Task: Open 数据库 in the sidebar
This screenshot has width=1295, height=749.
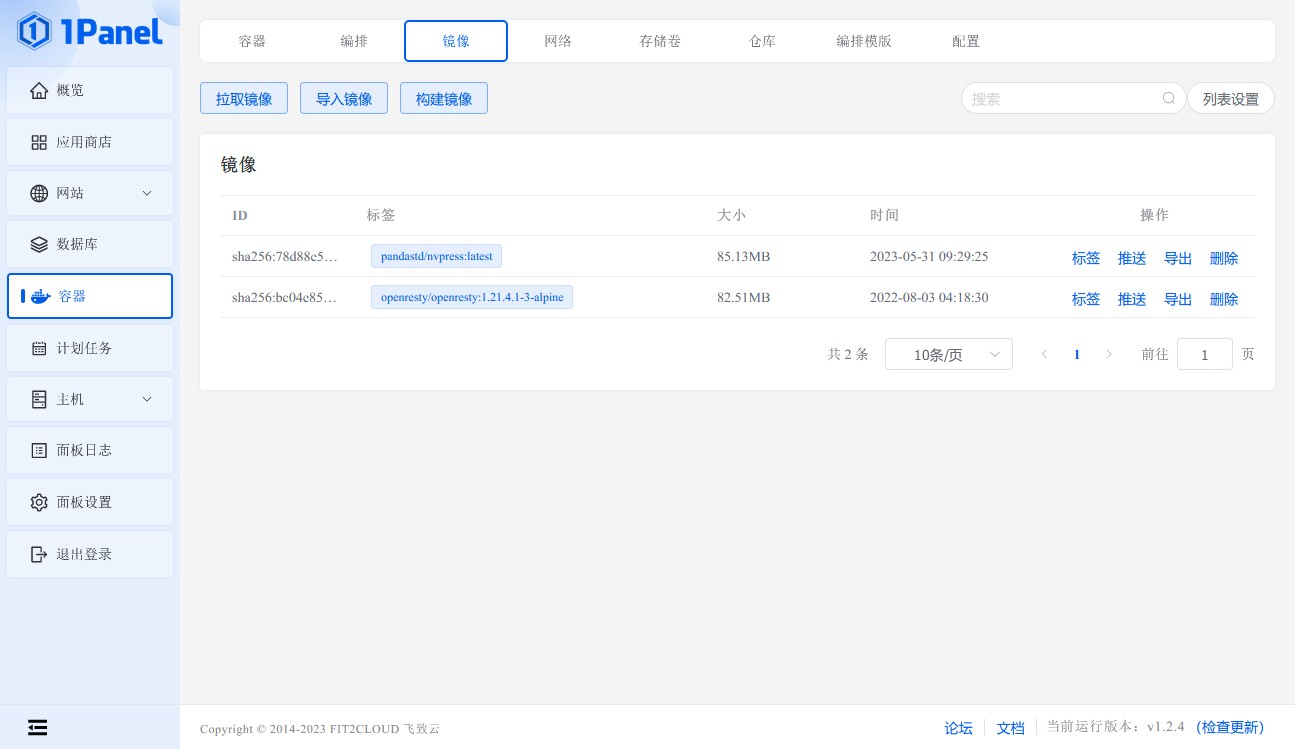Action: (90, 244)
